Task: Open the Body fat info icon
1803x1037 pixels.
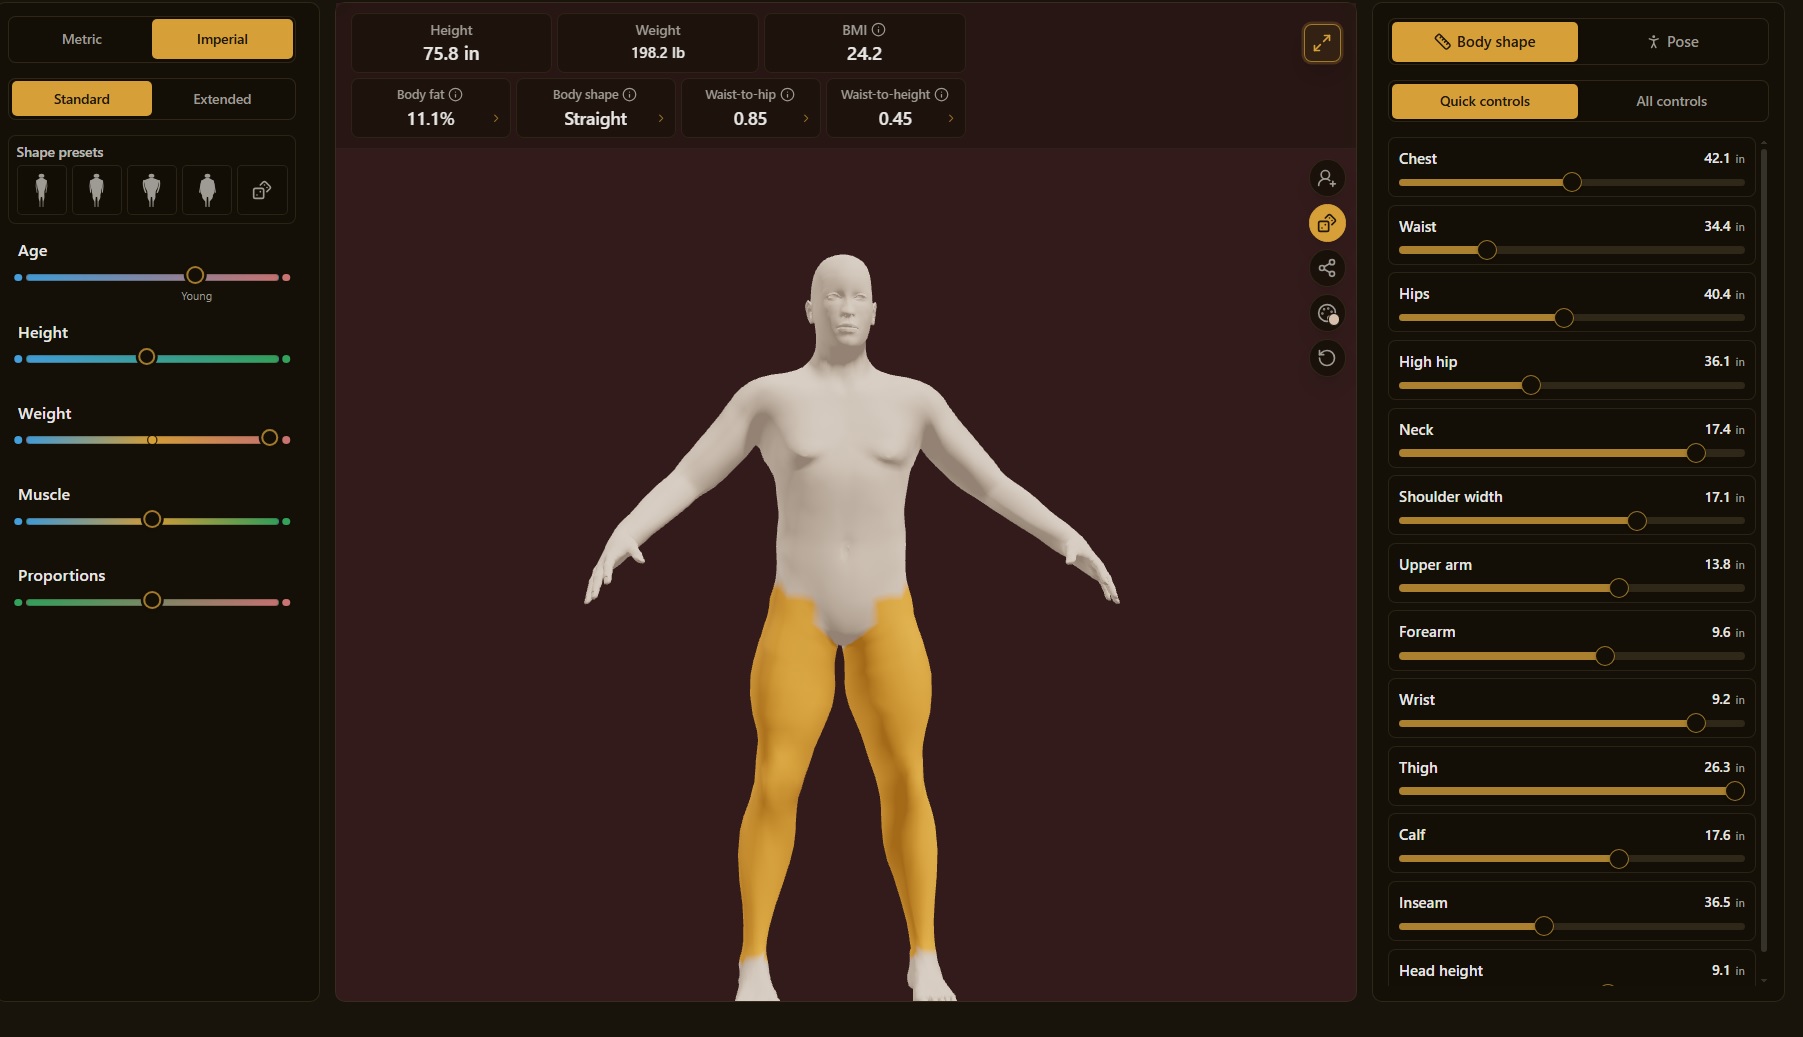Action: 456,94
